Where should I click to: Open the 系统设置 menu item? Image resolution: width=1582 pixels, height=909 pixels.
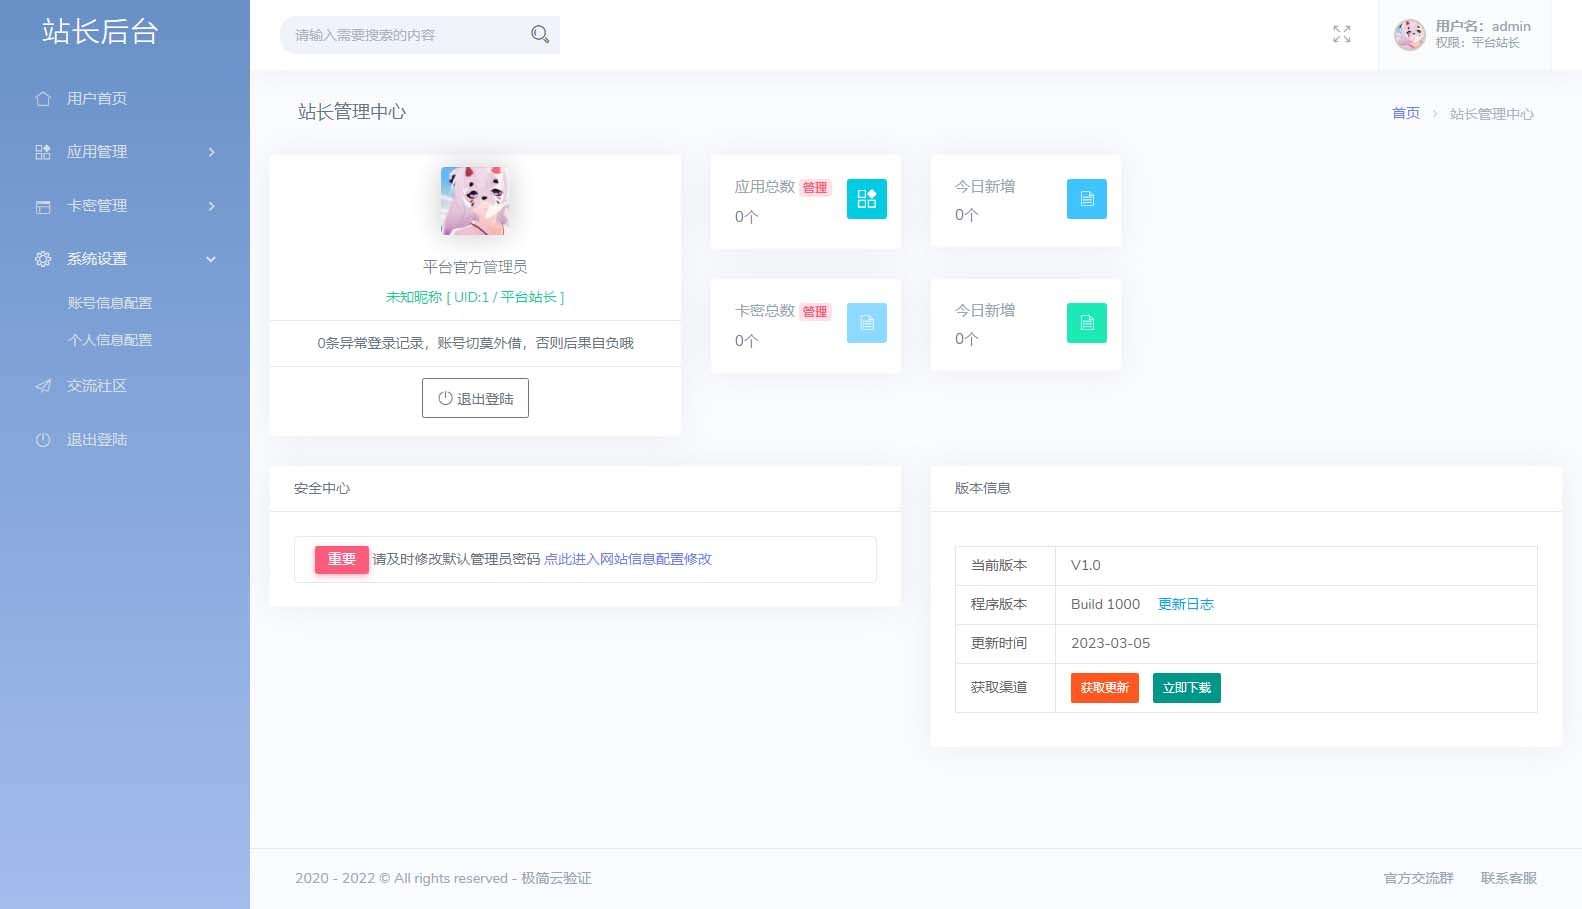click(x=125, y=259)
